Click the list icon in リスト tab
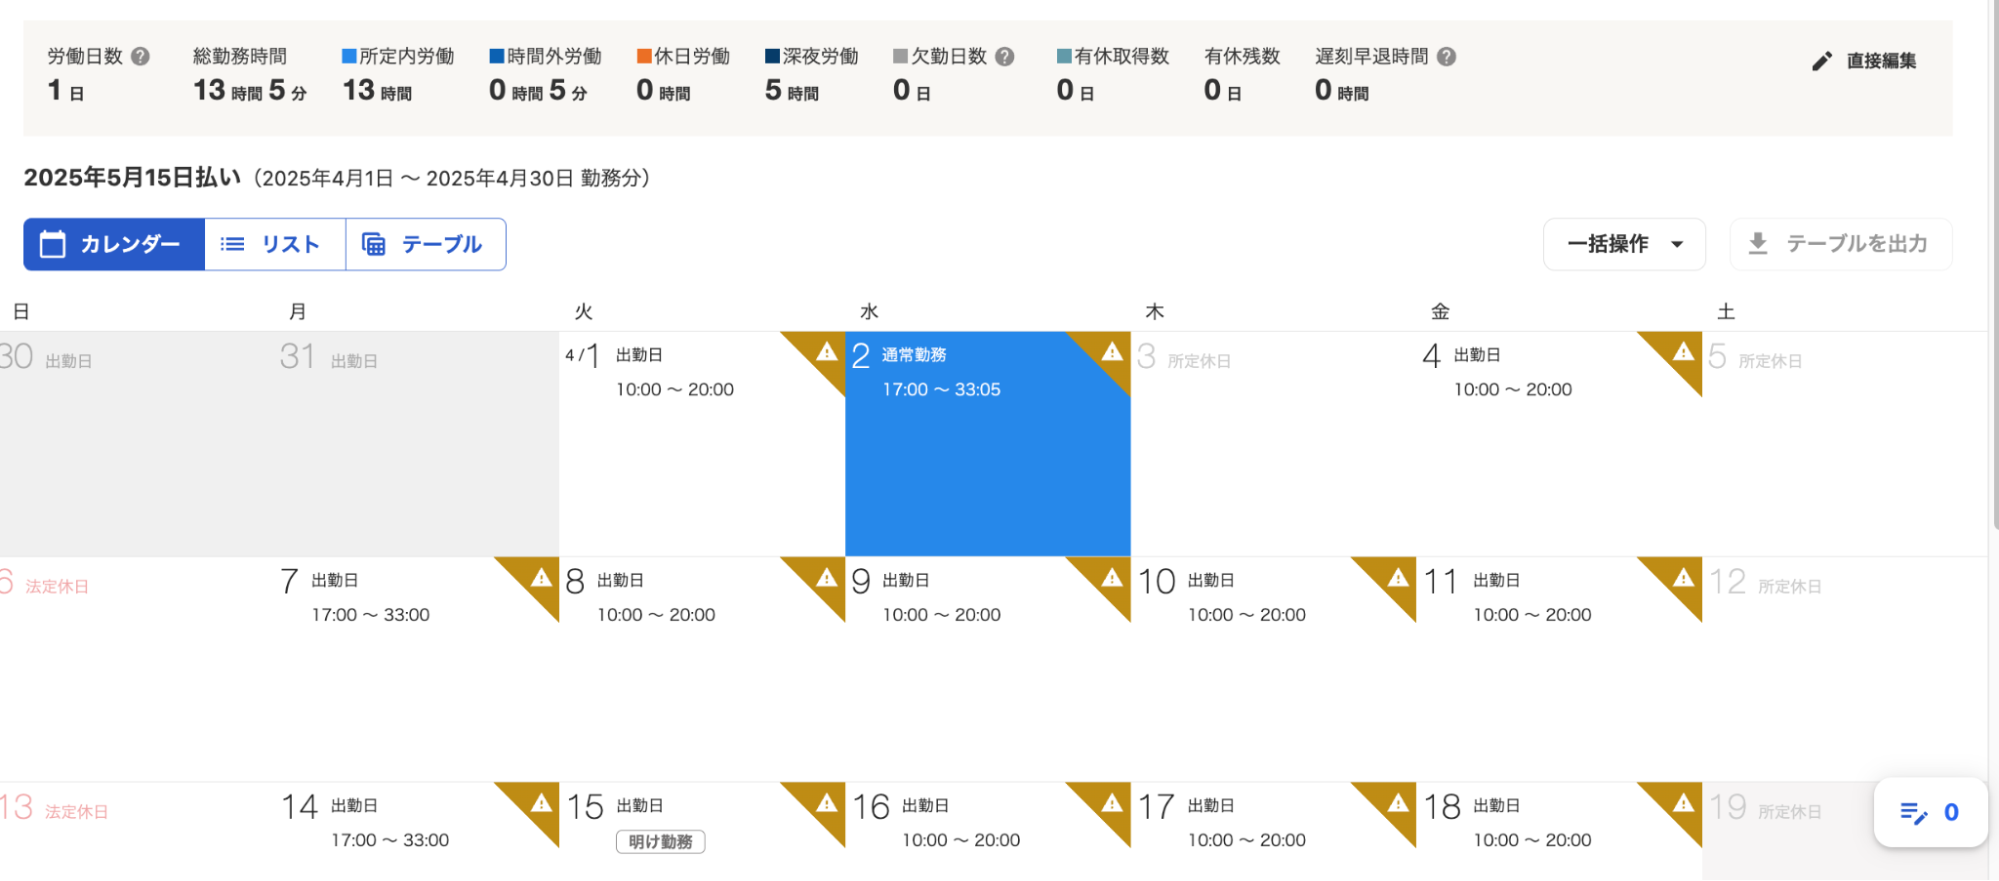The width and height of the screenshot is (1999, 881). pyautogui.click(x=232, y=244)
